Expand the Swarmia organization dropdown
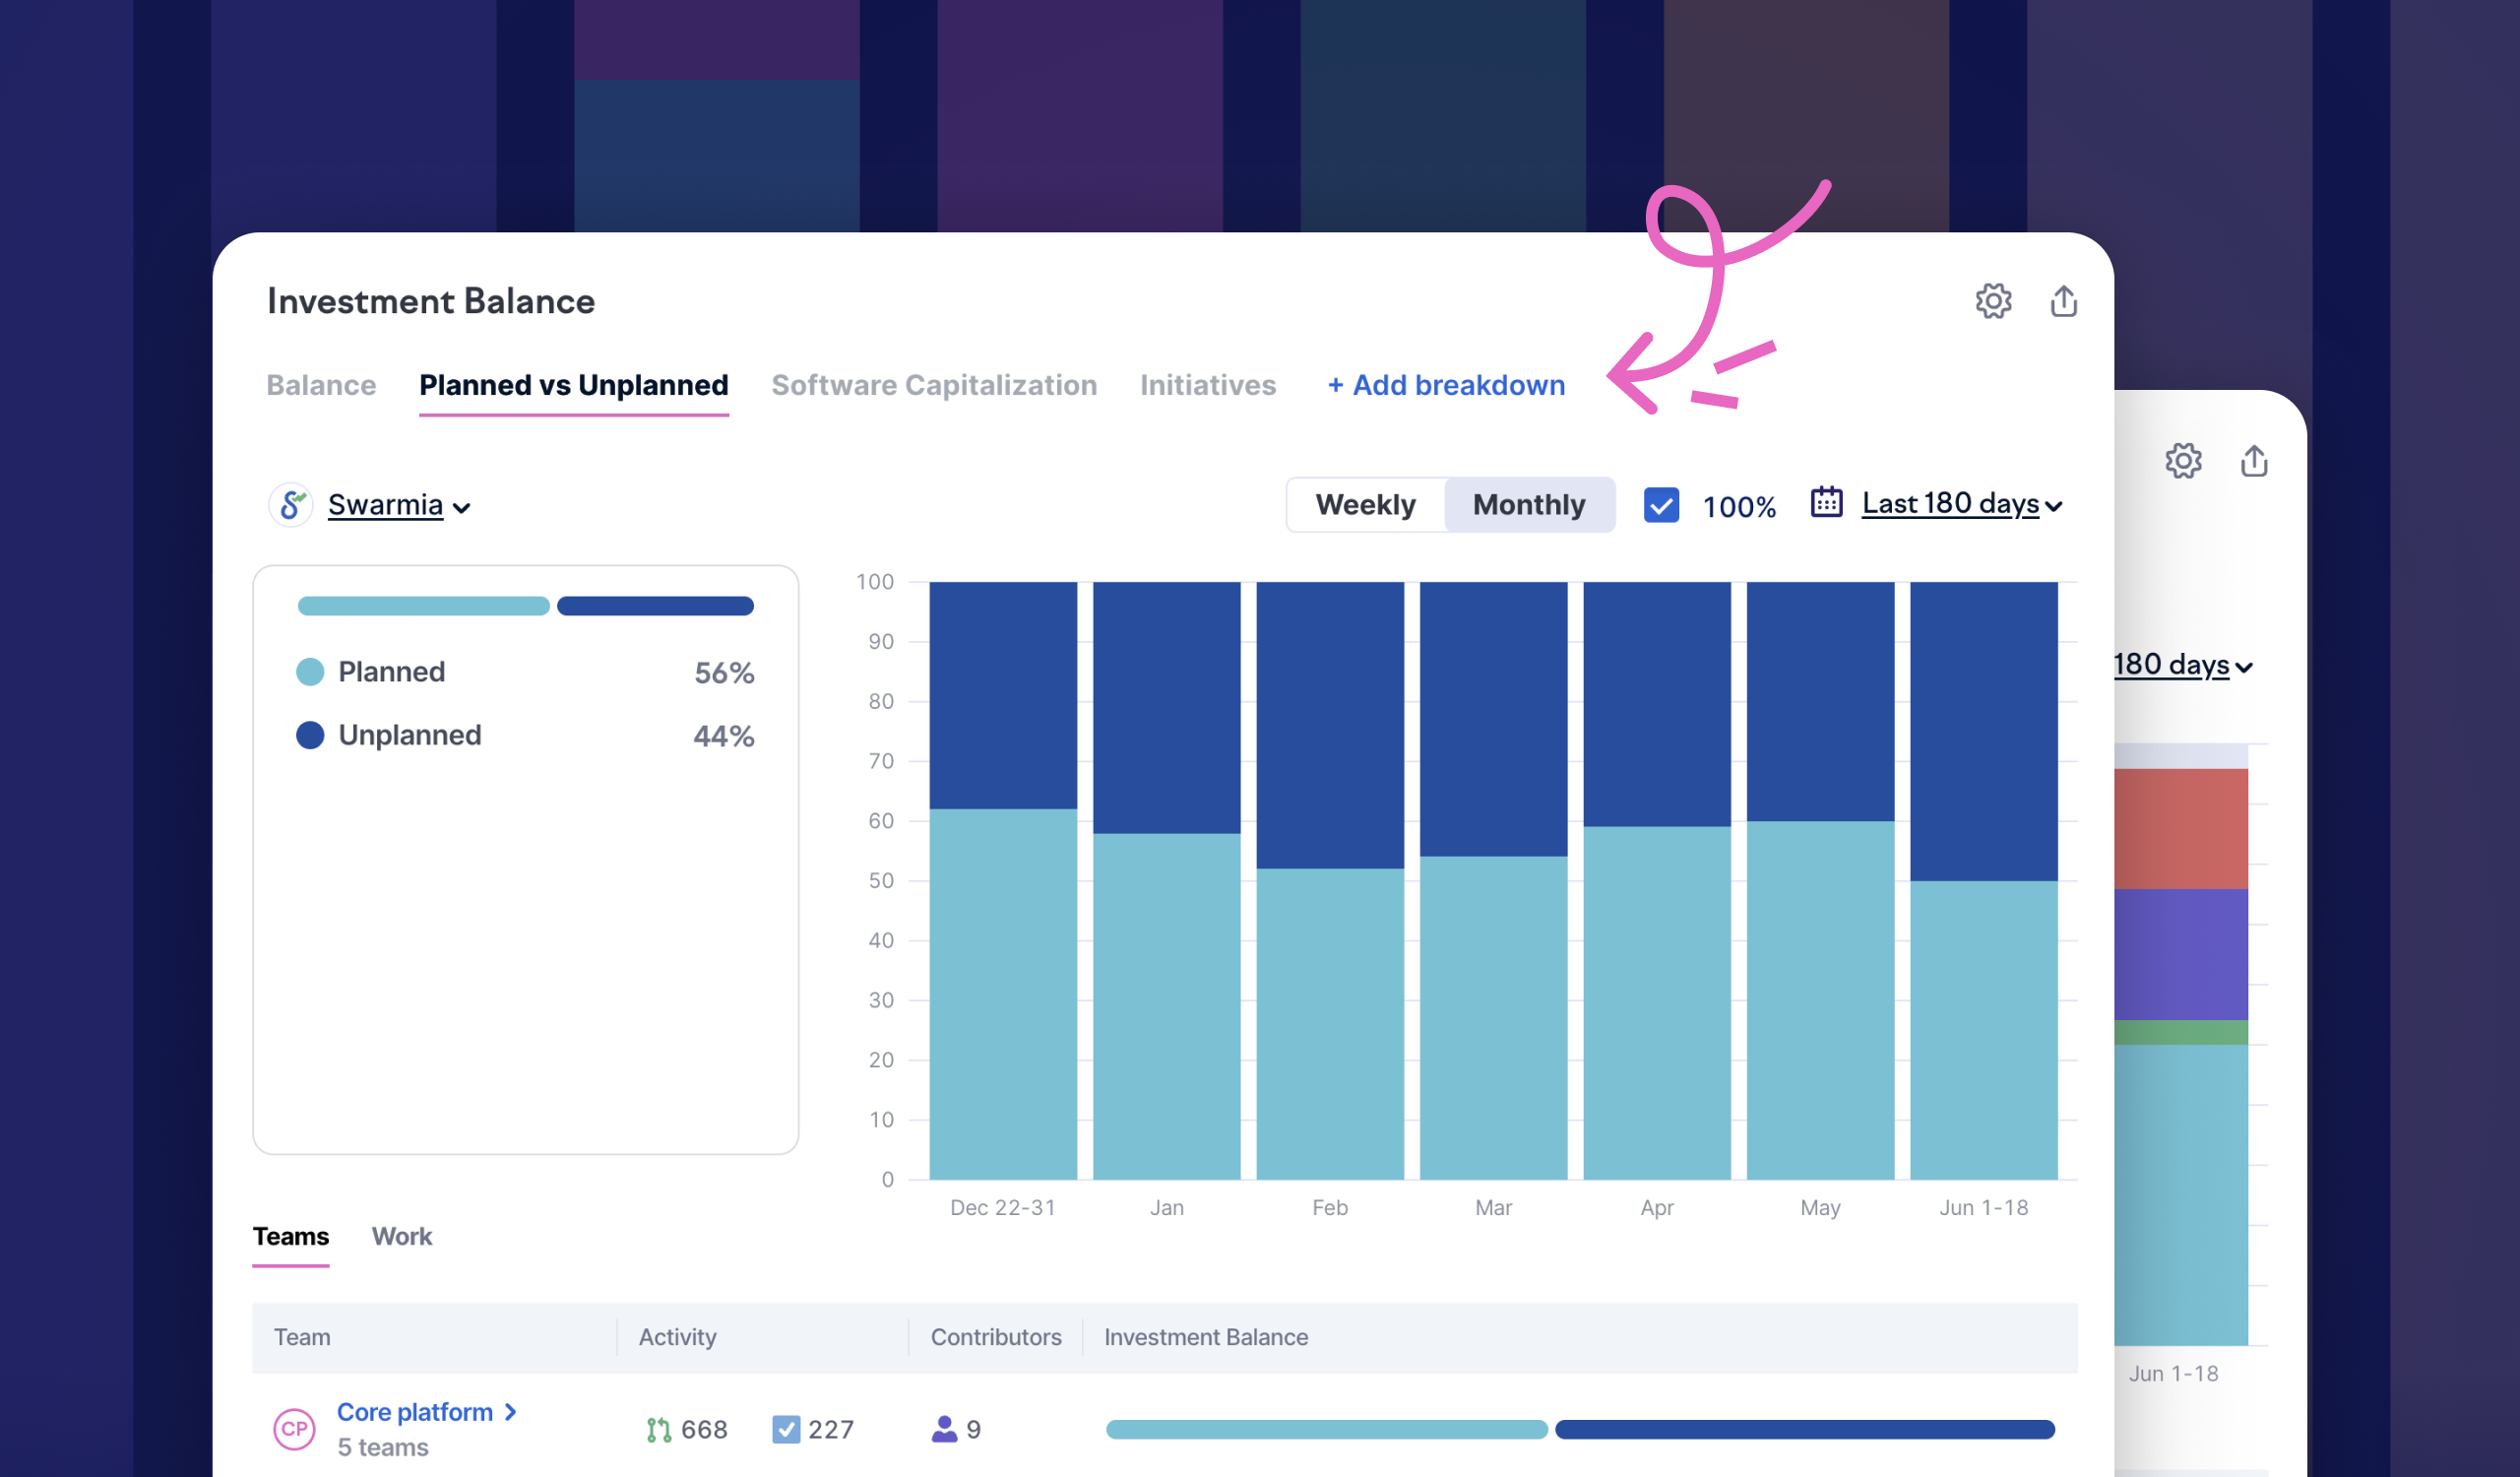Image resolution: width=2520 pixels, height=1477 pixels. point(398,506)
